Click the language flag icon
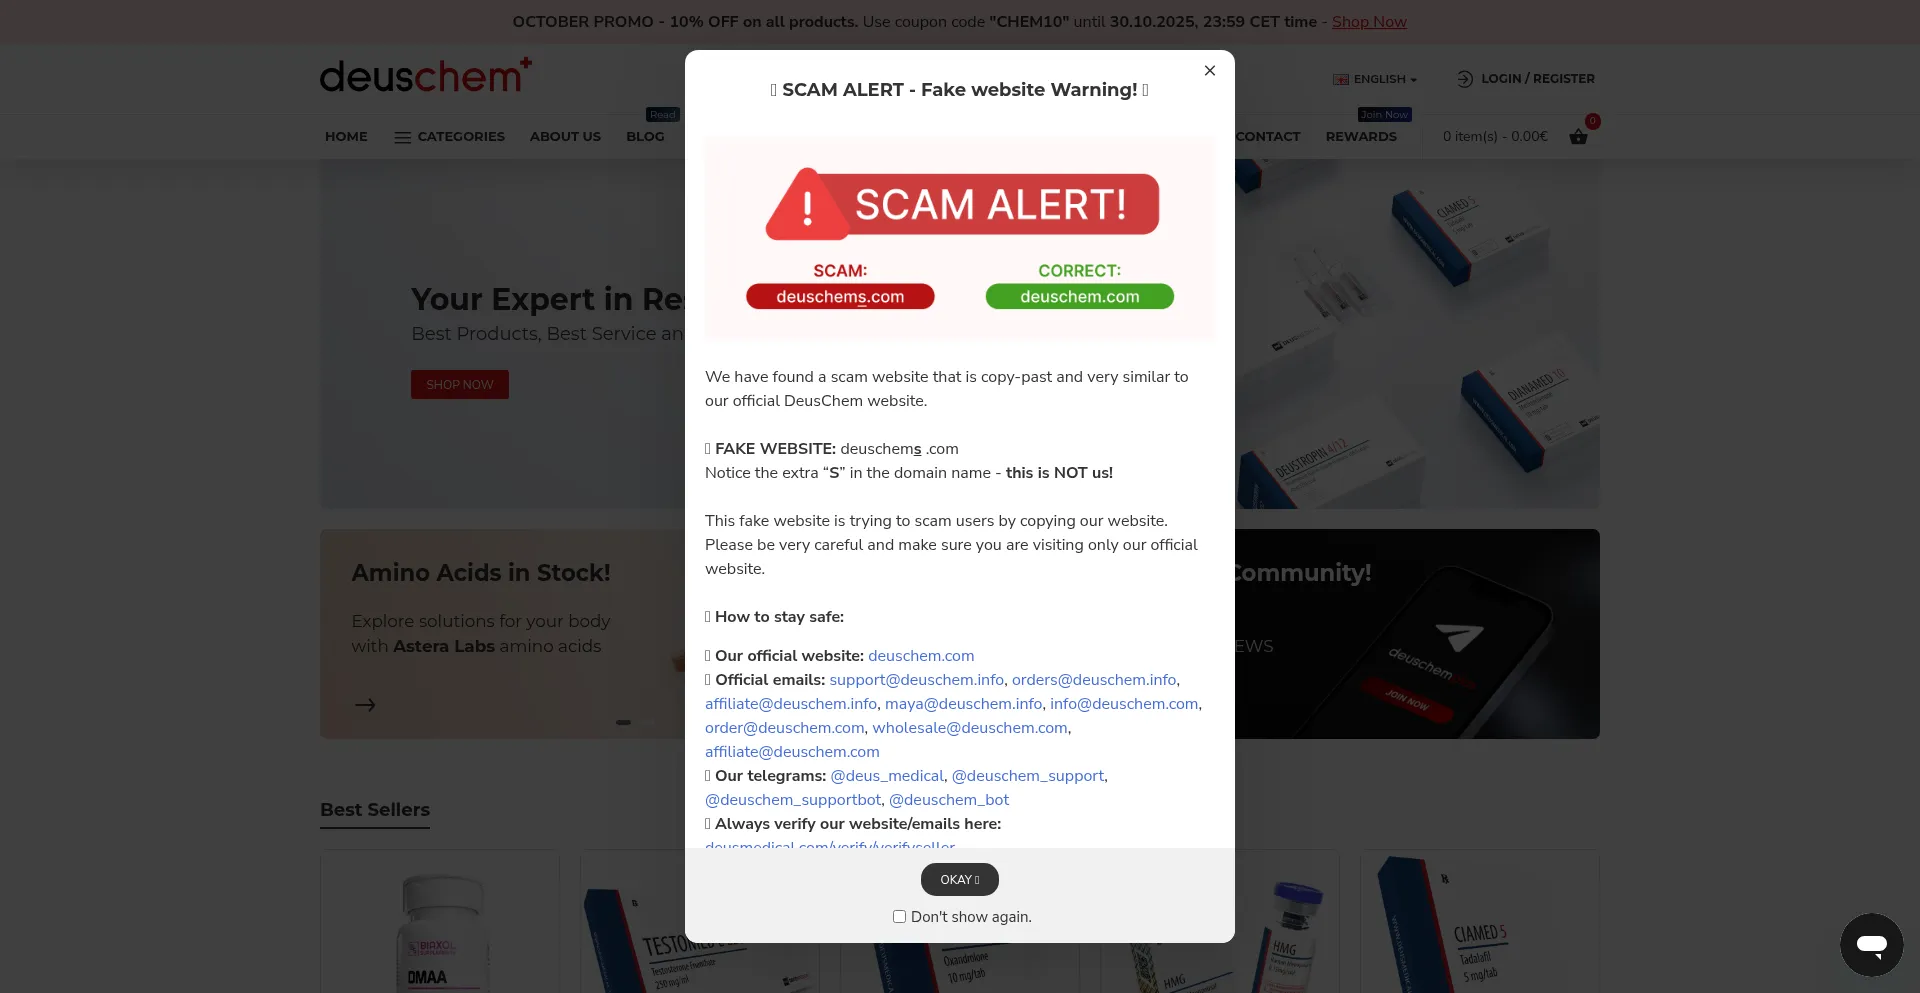 coord(1341,79)
